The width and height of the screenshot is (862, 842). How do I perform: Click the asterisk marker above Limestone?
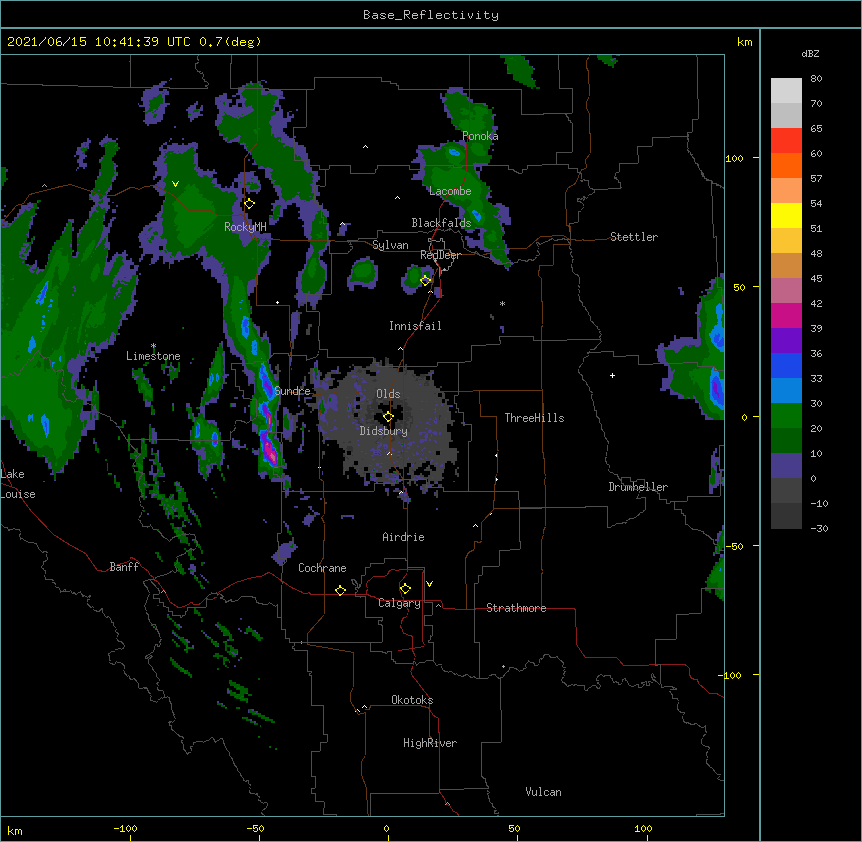153,346
